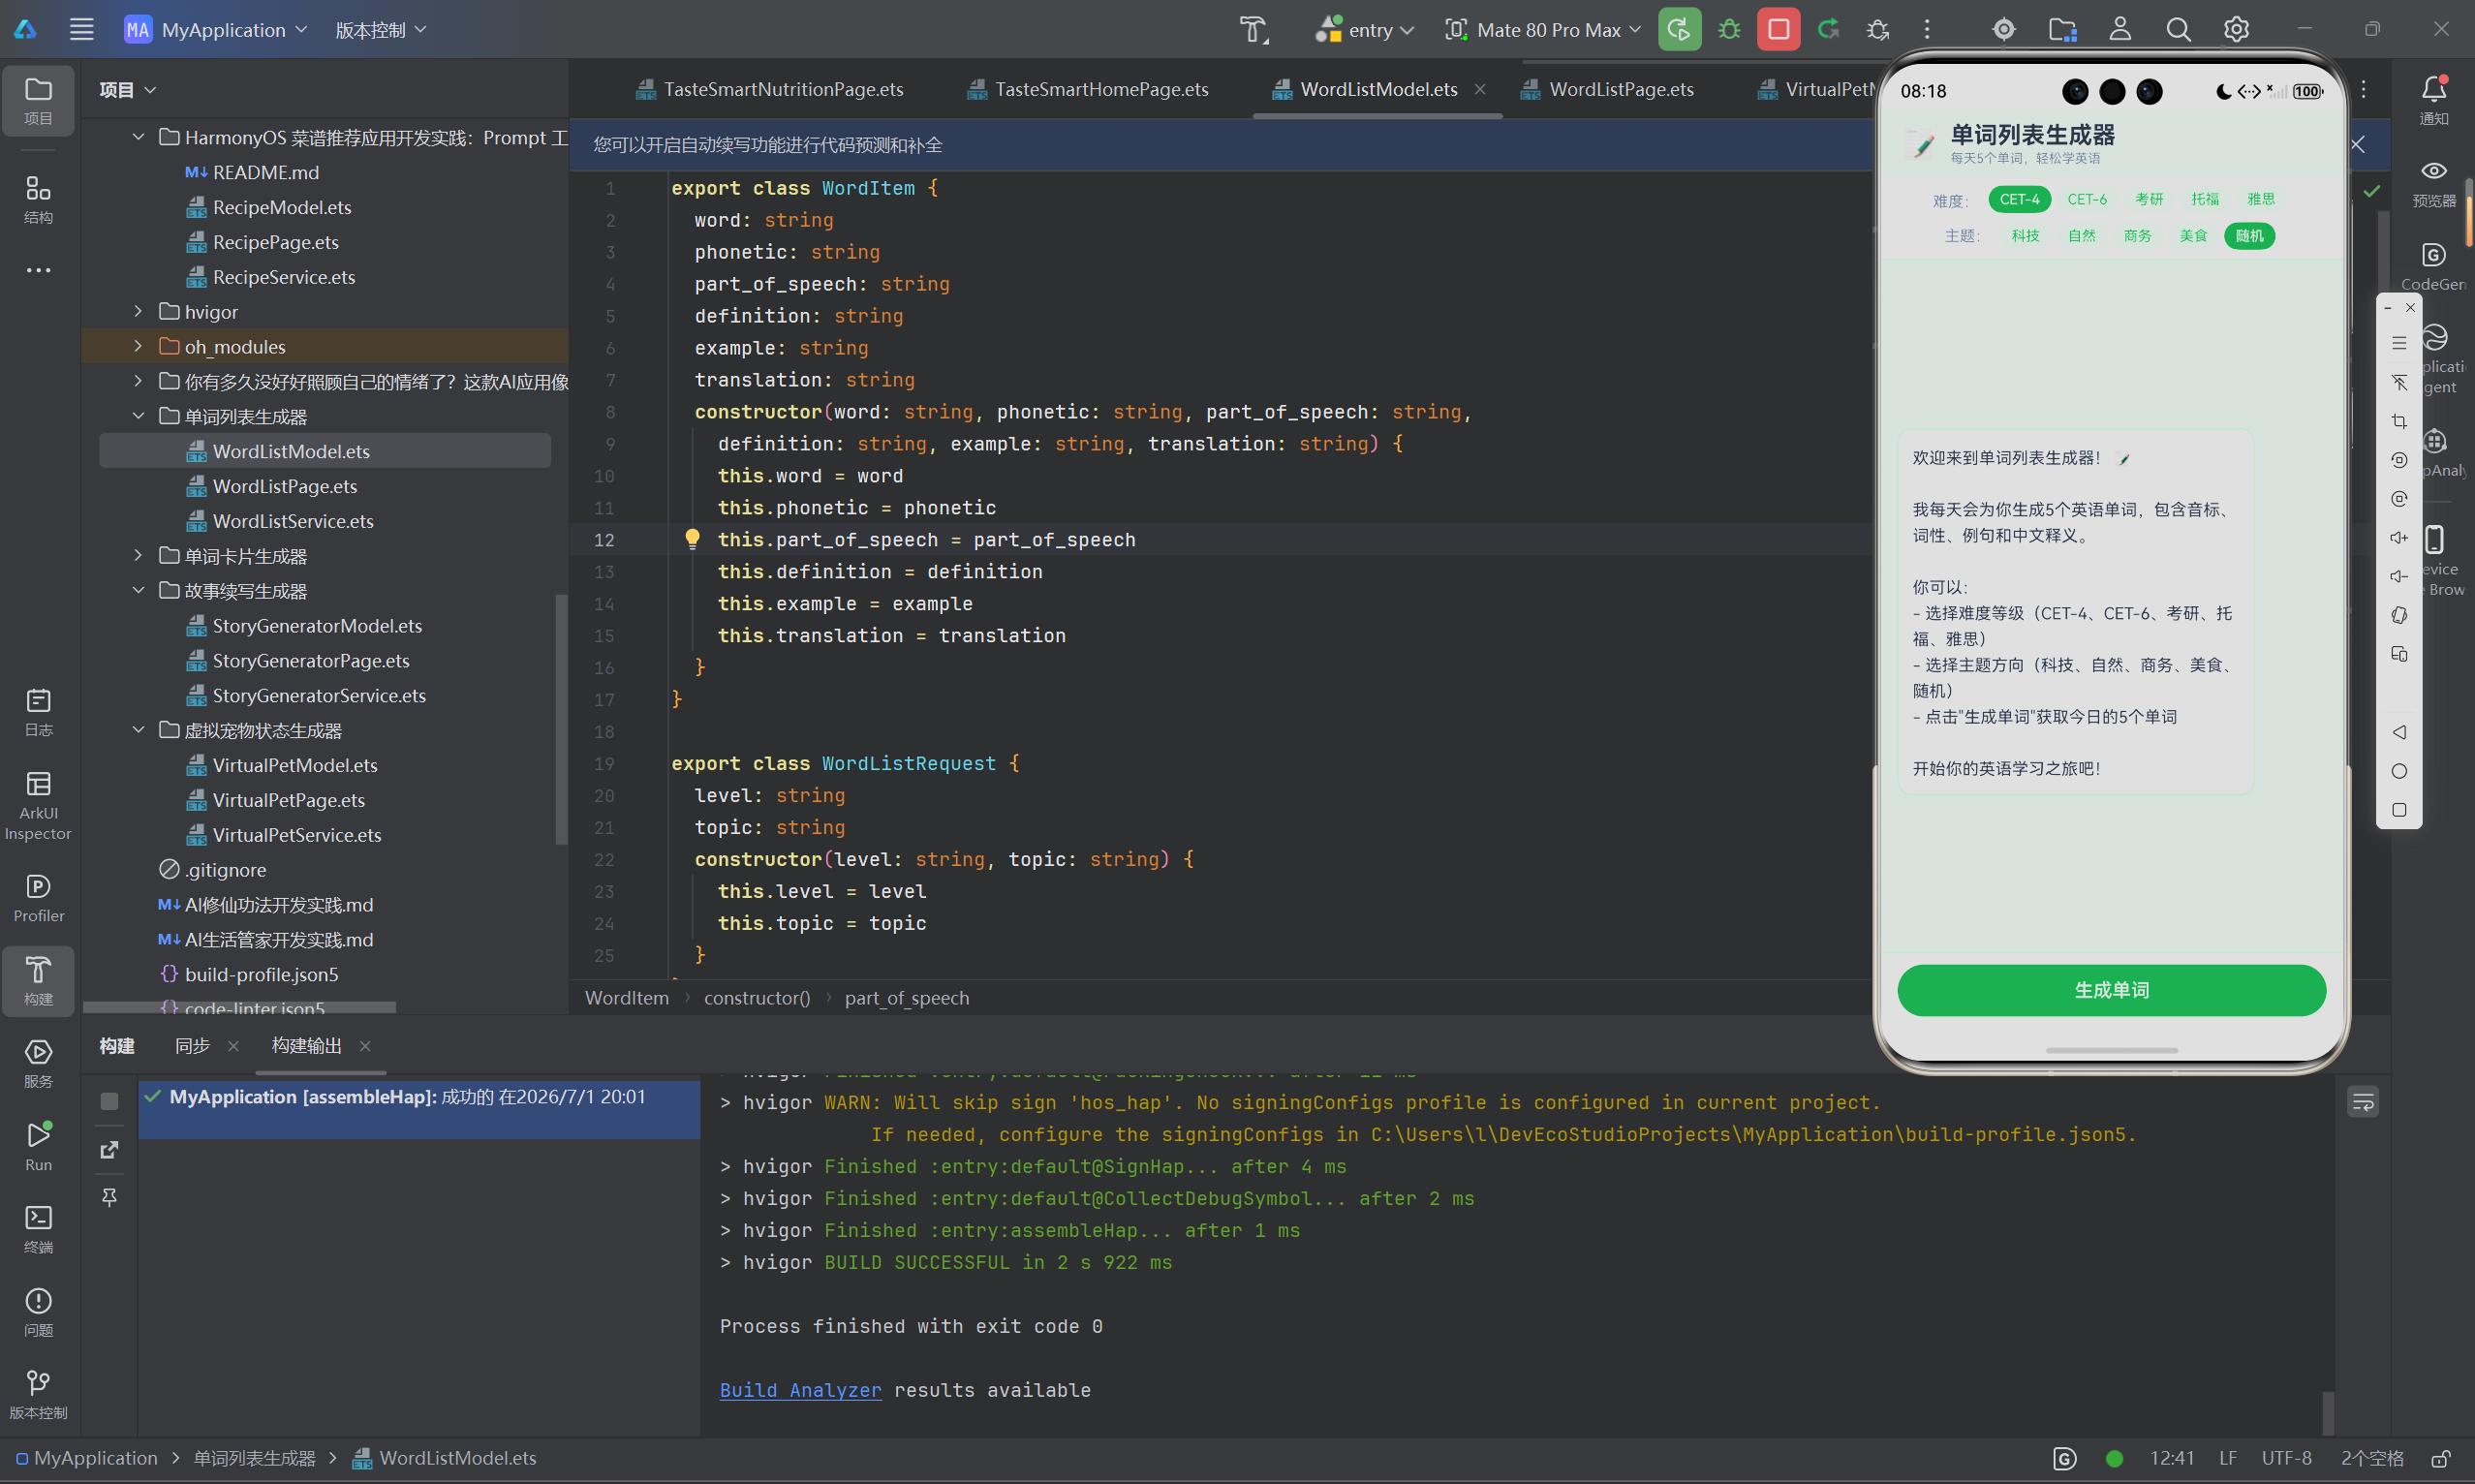Toggle soft-wrap in build output
2475x1484 pixels.
coord(2363,1102)
